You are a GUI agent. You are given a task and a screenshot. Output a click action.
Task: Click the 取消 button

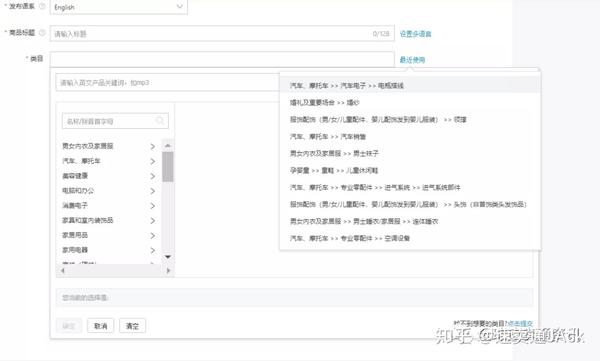pyautogui.click(x=101, y=326)
